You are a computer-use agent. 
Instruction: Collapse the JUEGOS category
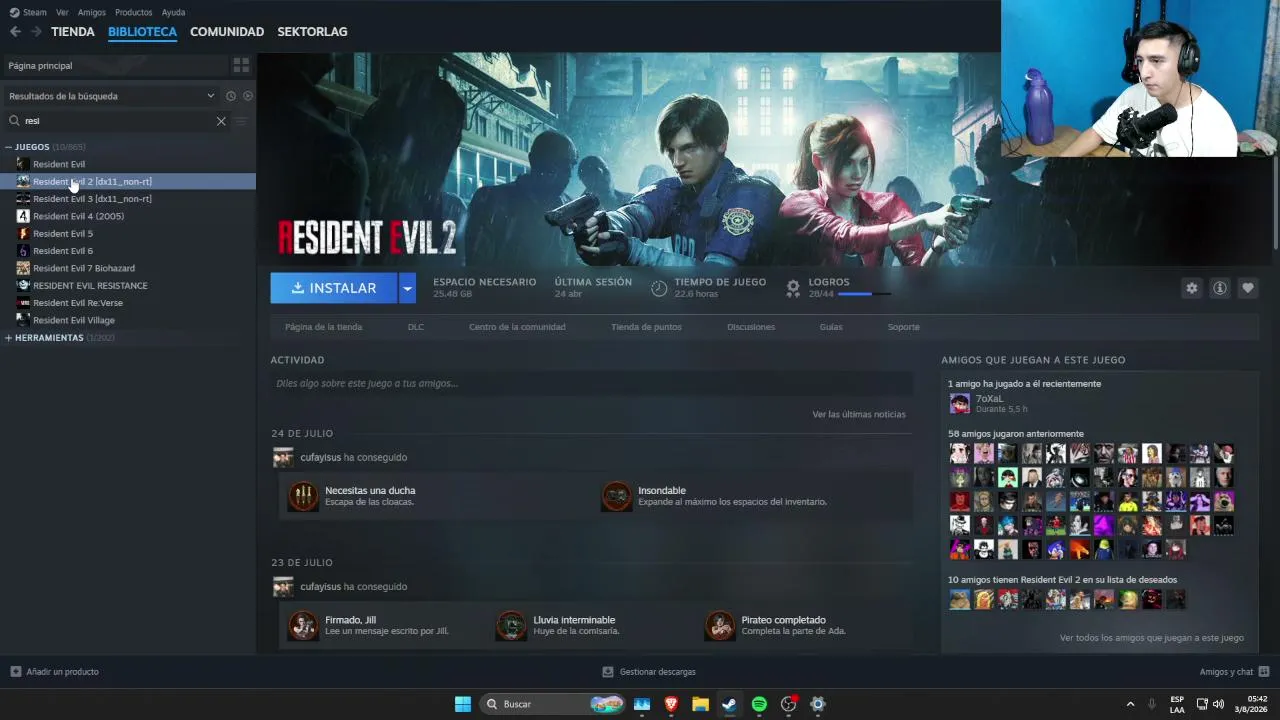point(9,147)
